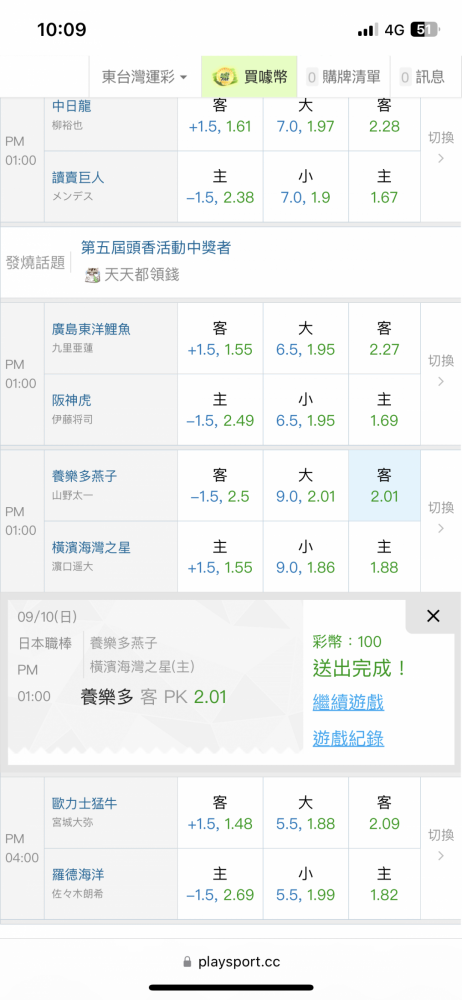This screenshot has width=462, height=1000.
Task: Click 切換 arrow for 歐力士 vs 羅德 game
Action: [x=440, y=845]
